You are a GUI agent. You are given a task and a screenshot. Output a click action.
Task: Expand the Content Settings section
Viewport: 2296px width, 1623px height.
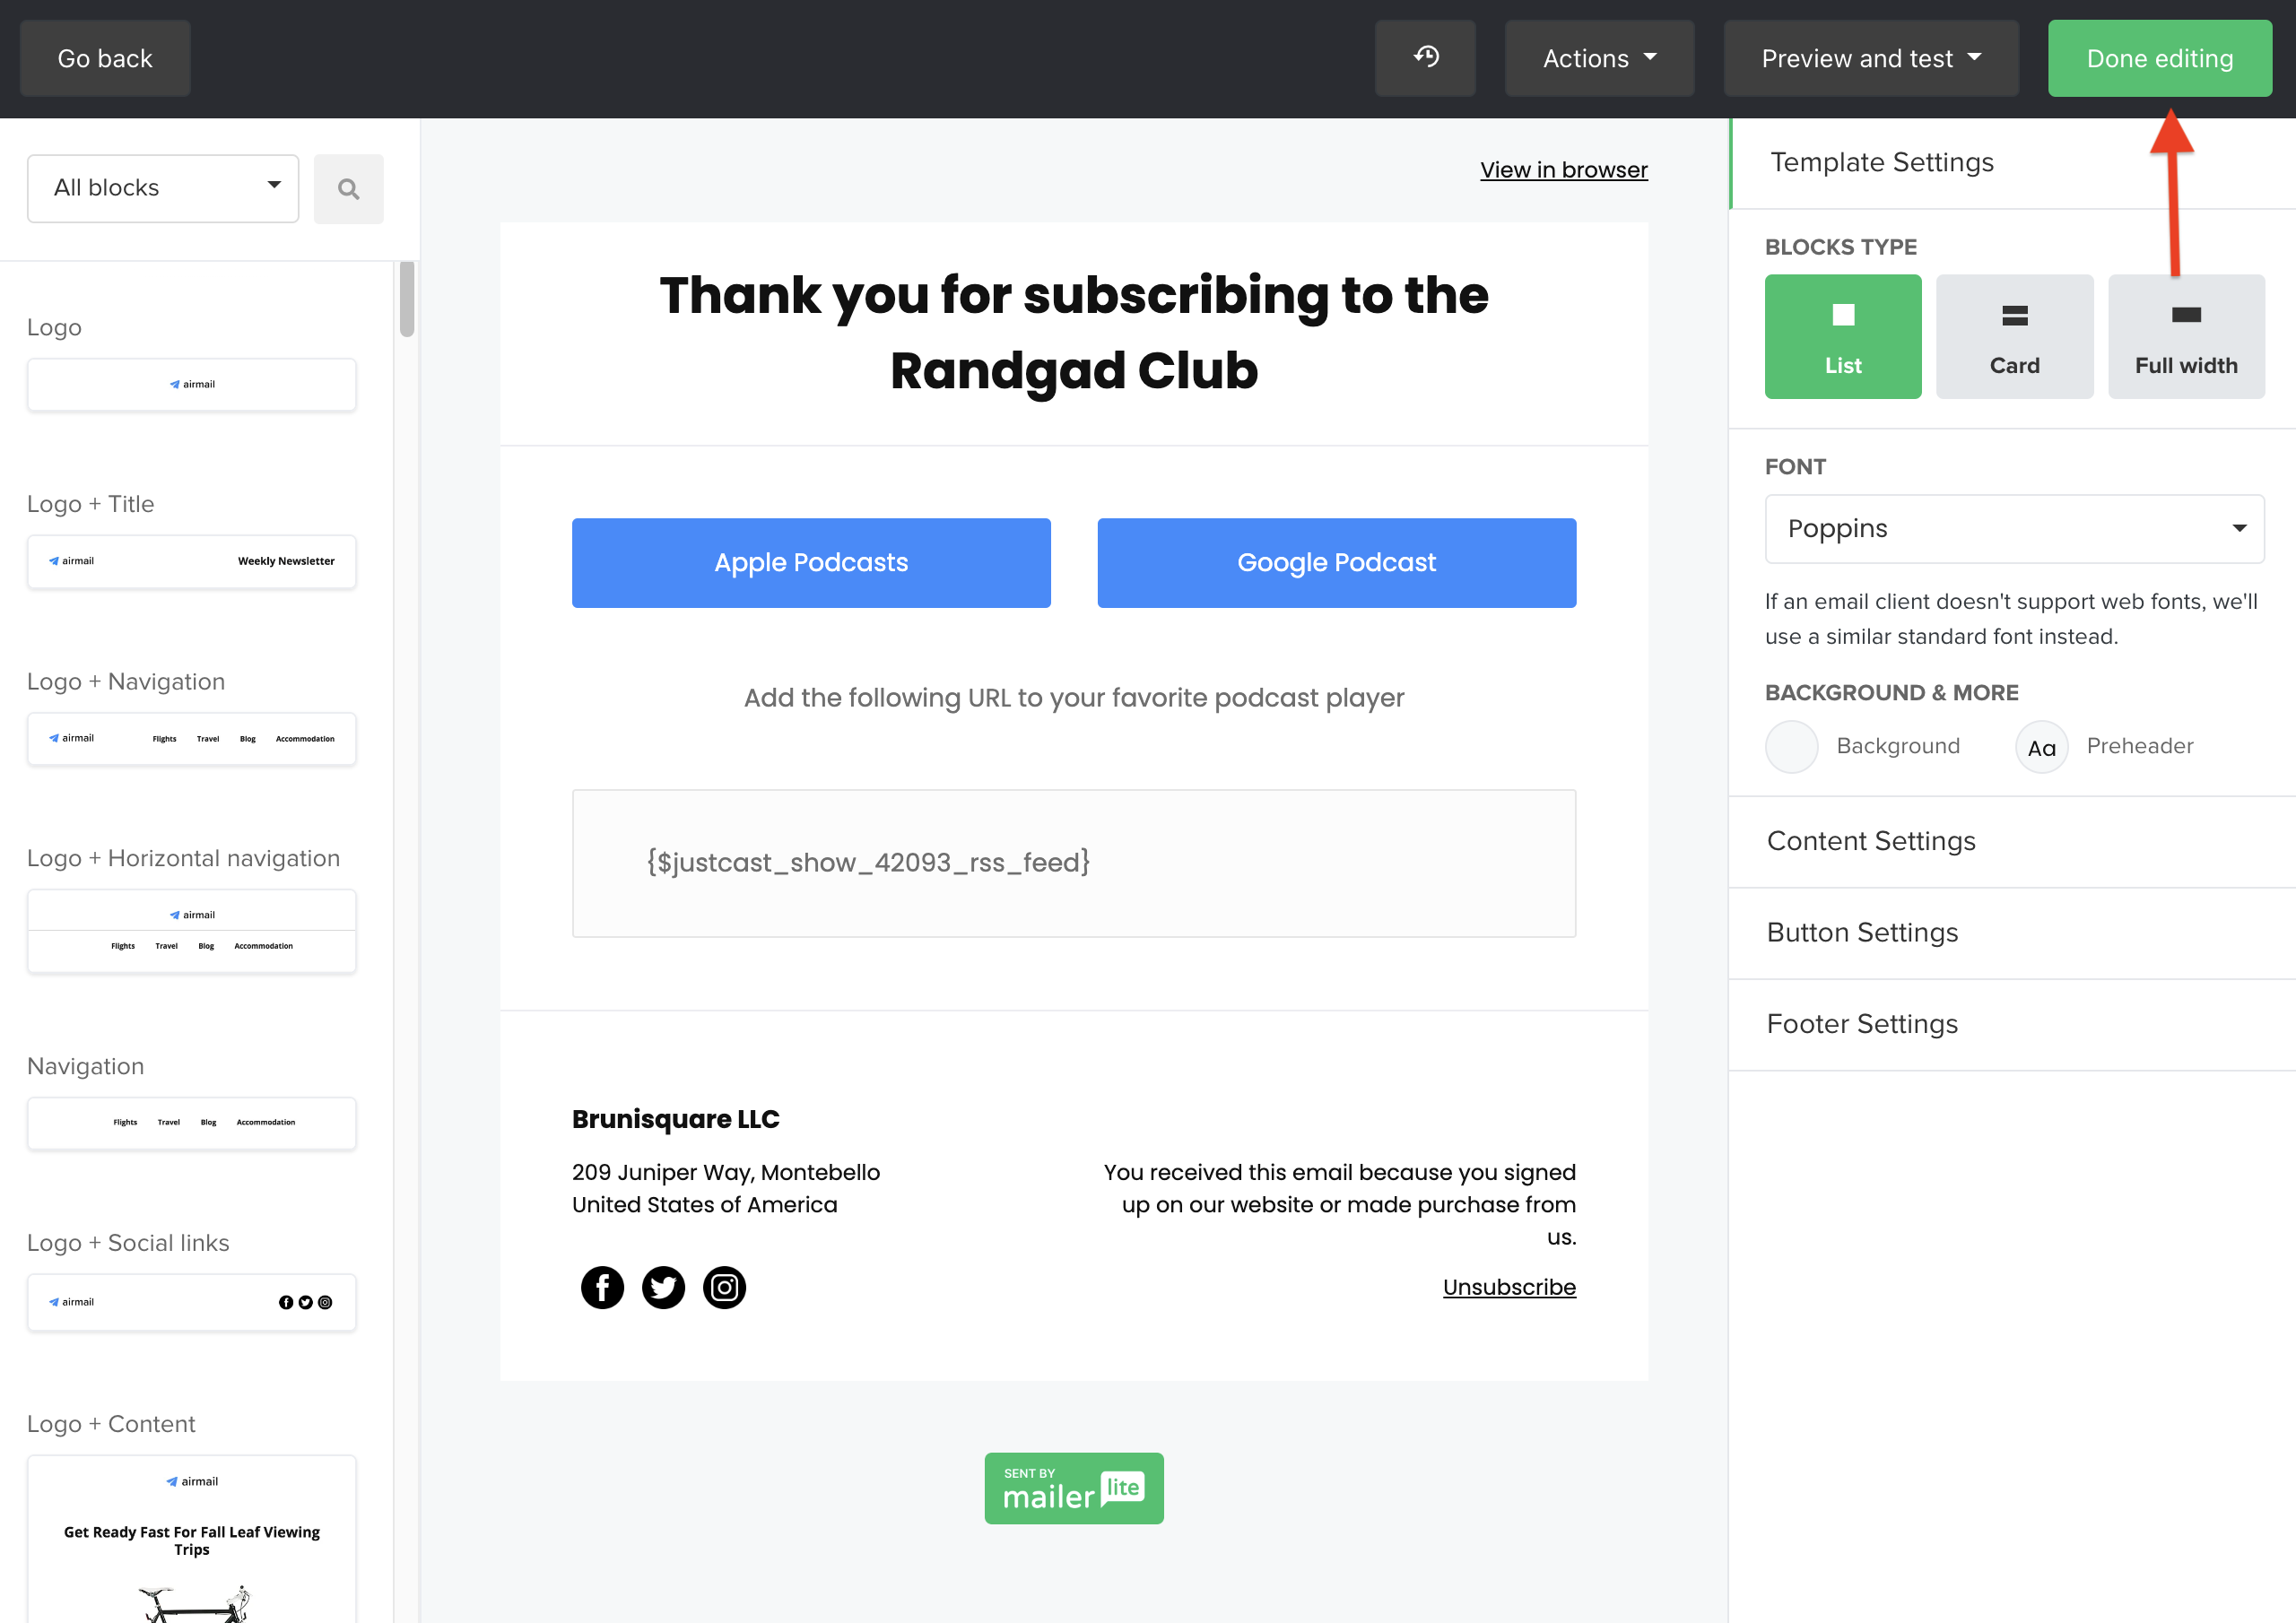(2012, 841)
